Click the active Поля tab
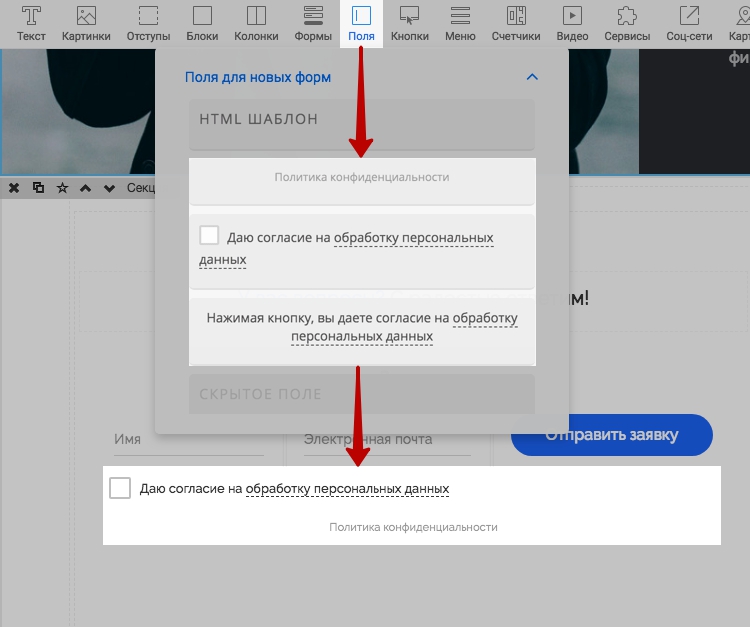This screenshot has height=627, width=750. coord(361,24)
